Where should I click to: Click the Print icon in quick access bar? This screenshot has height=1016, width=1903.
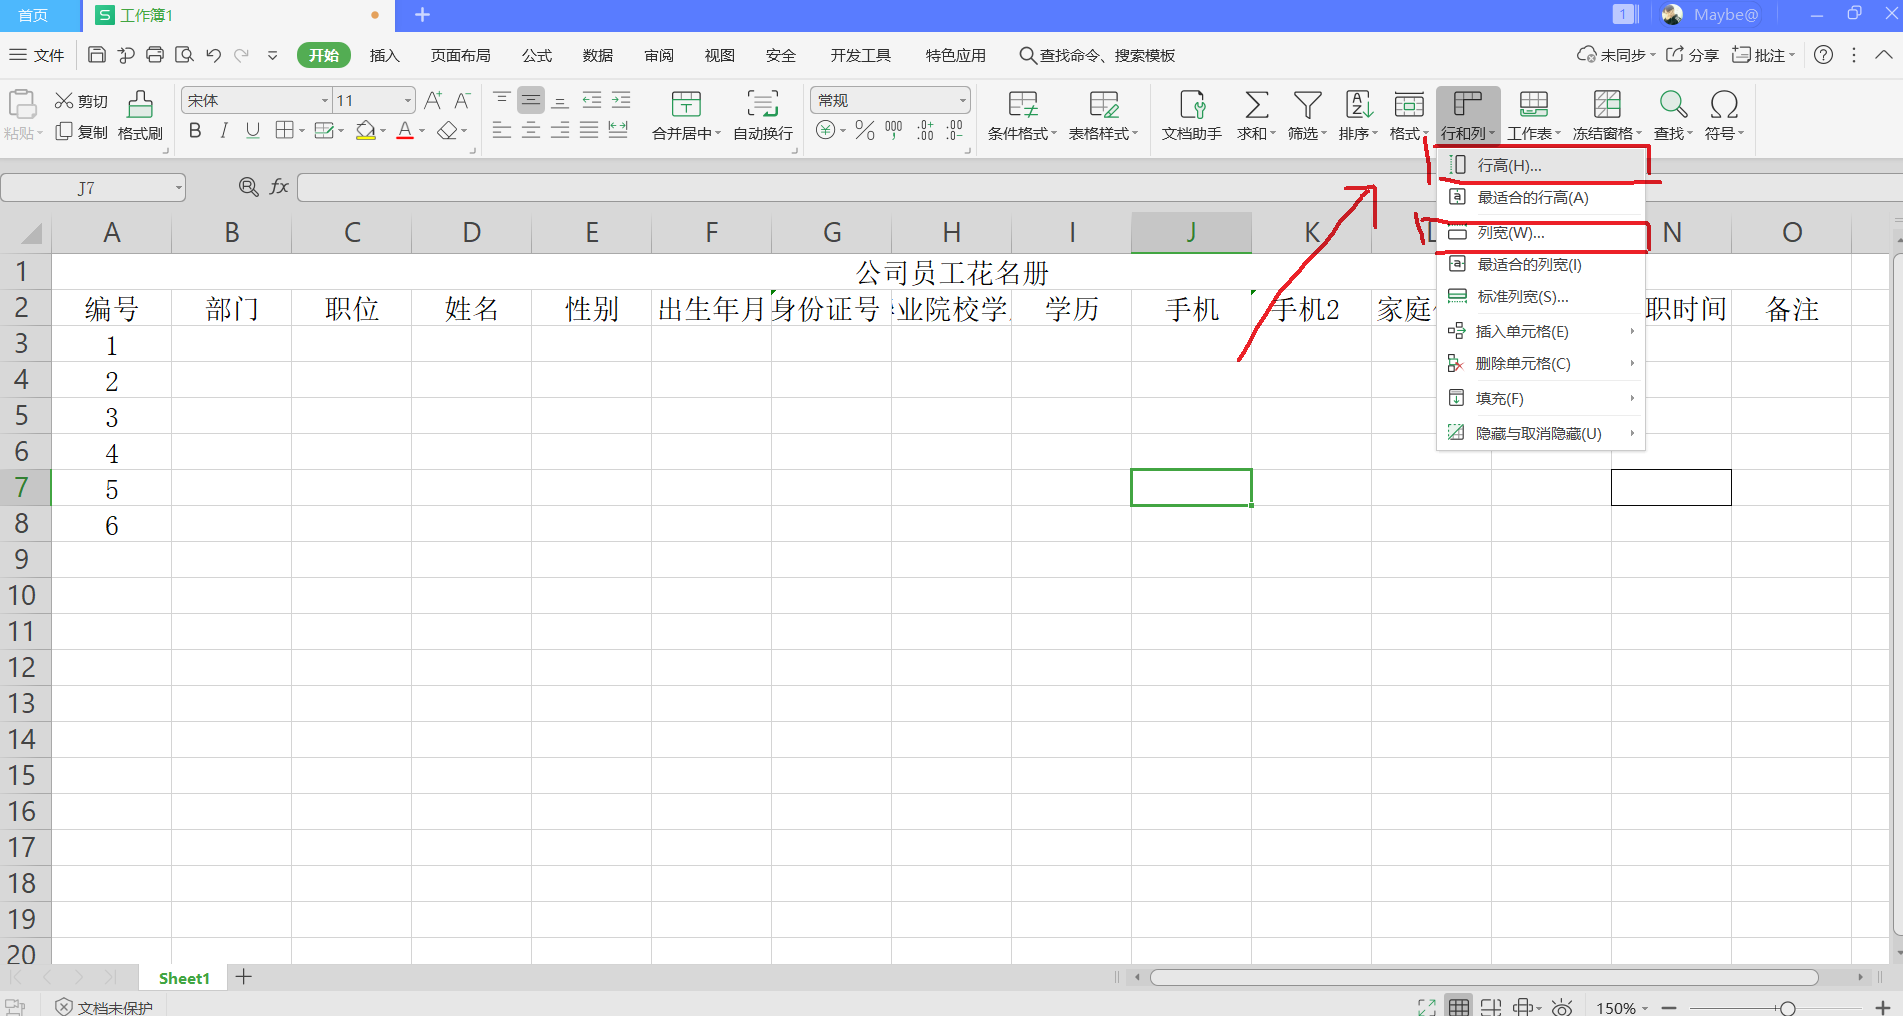[x=155, y=55]
